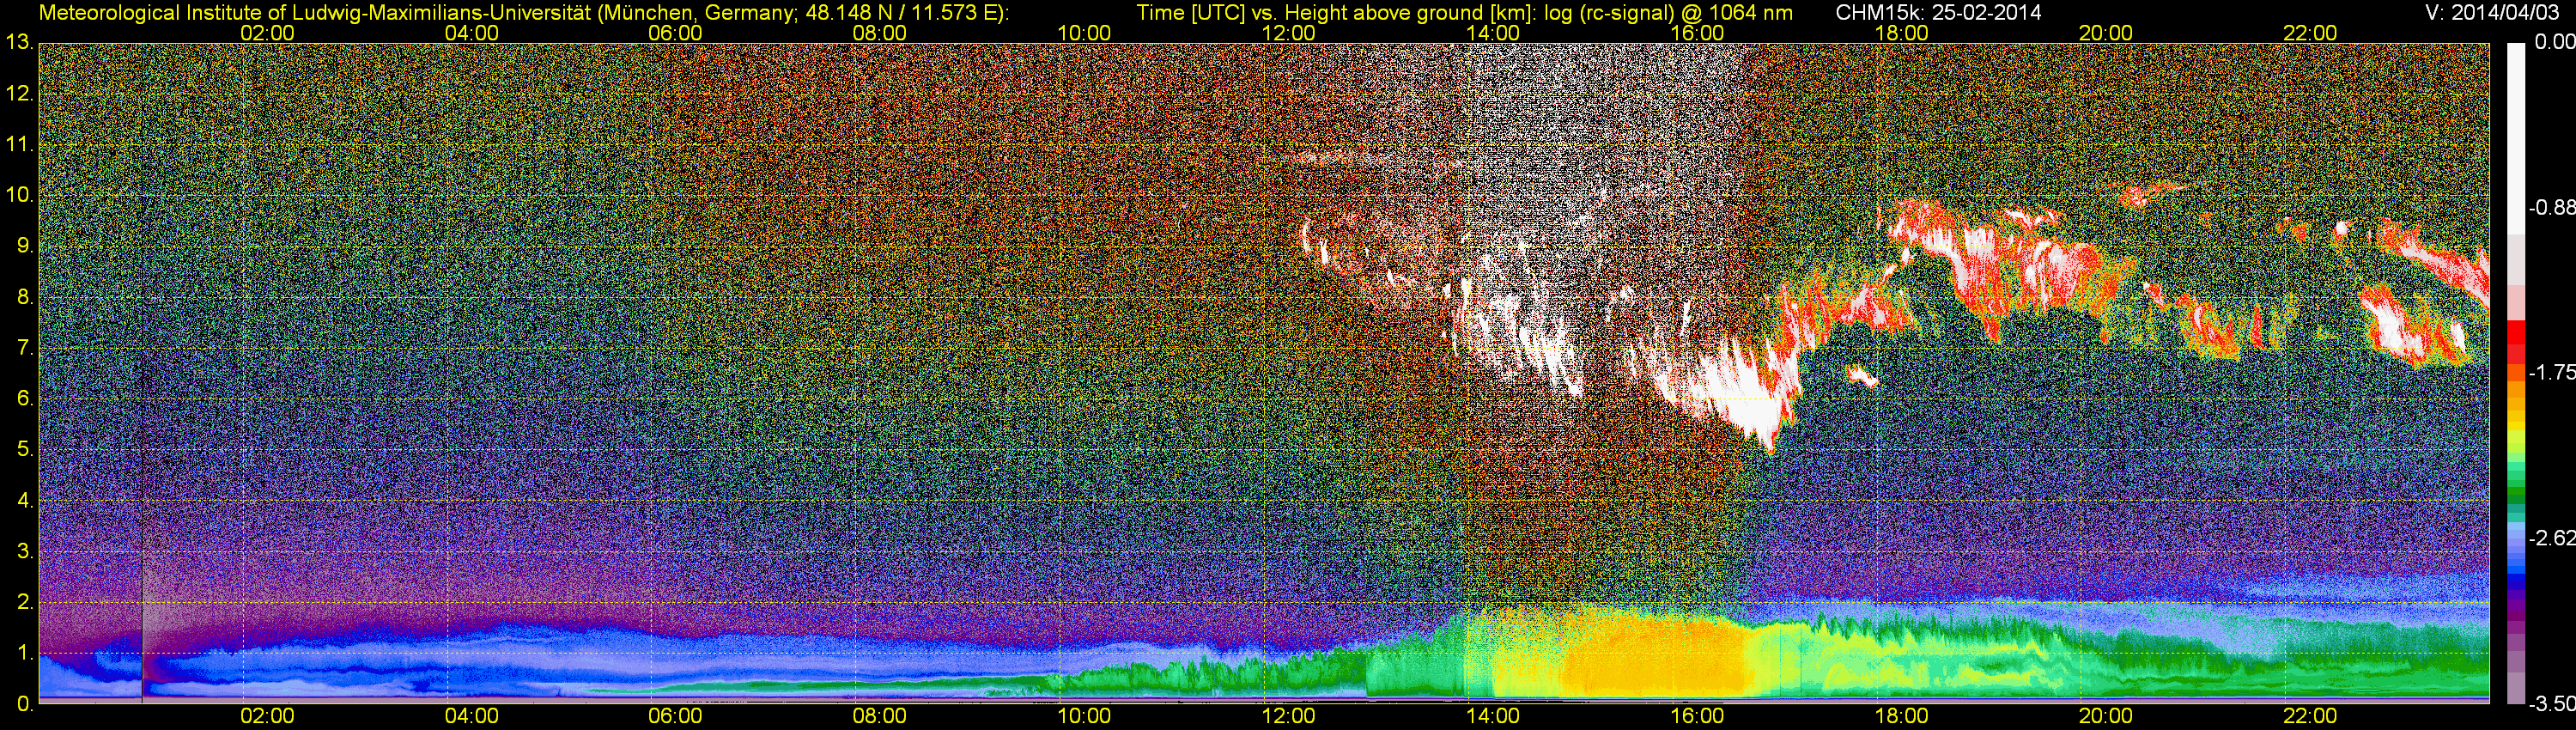Click '02:00' on the top time axis
The height and width of the screenshot is (730, 2576).
[x=267, y=33]
